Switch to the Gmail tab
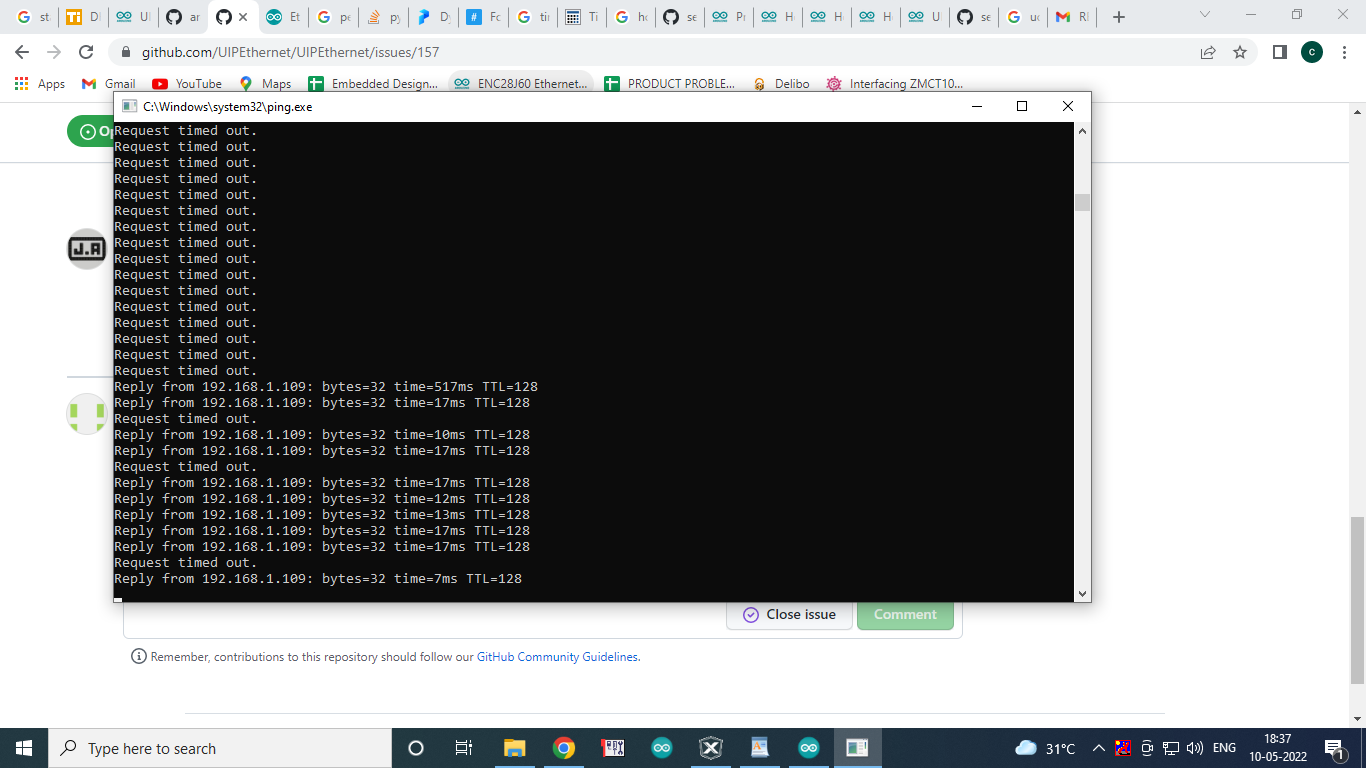 tap(1072, 17)
